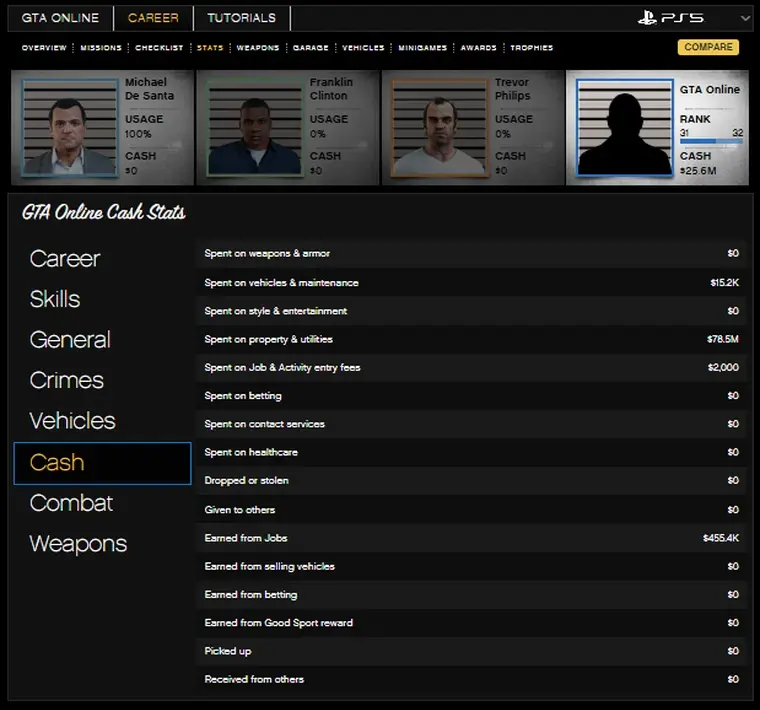Open the Career top tab

point(153,18)
